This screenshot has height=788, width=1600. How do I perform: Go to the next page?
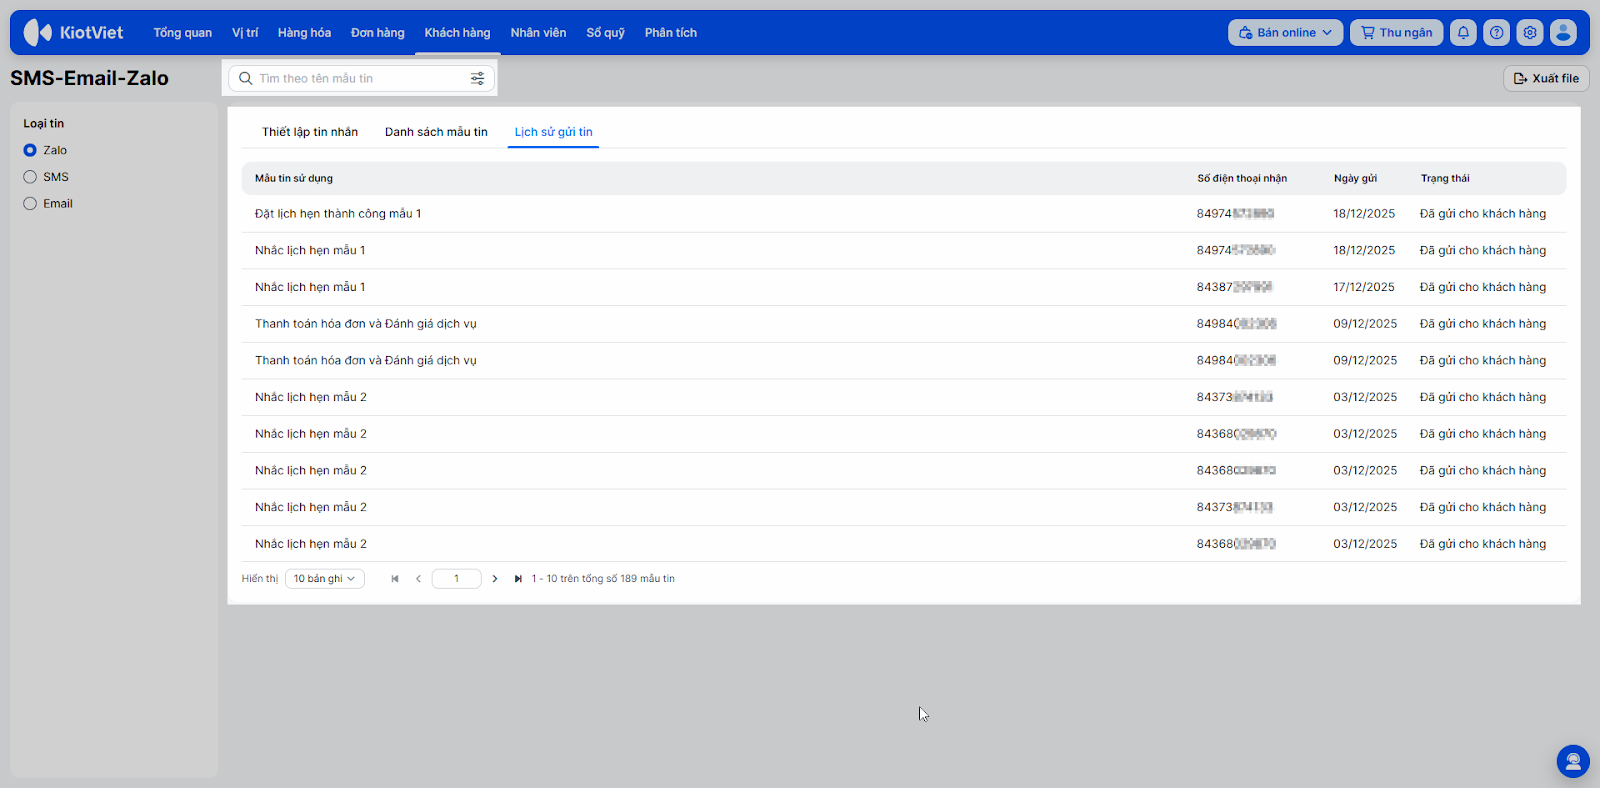pyautogui.click(x=495, y=579)
